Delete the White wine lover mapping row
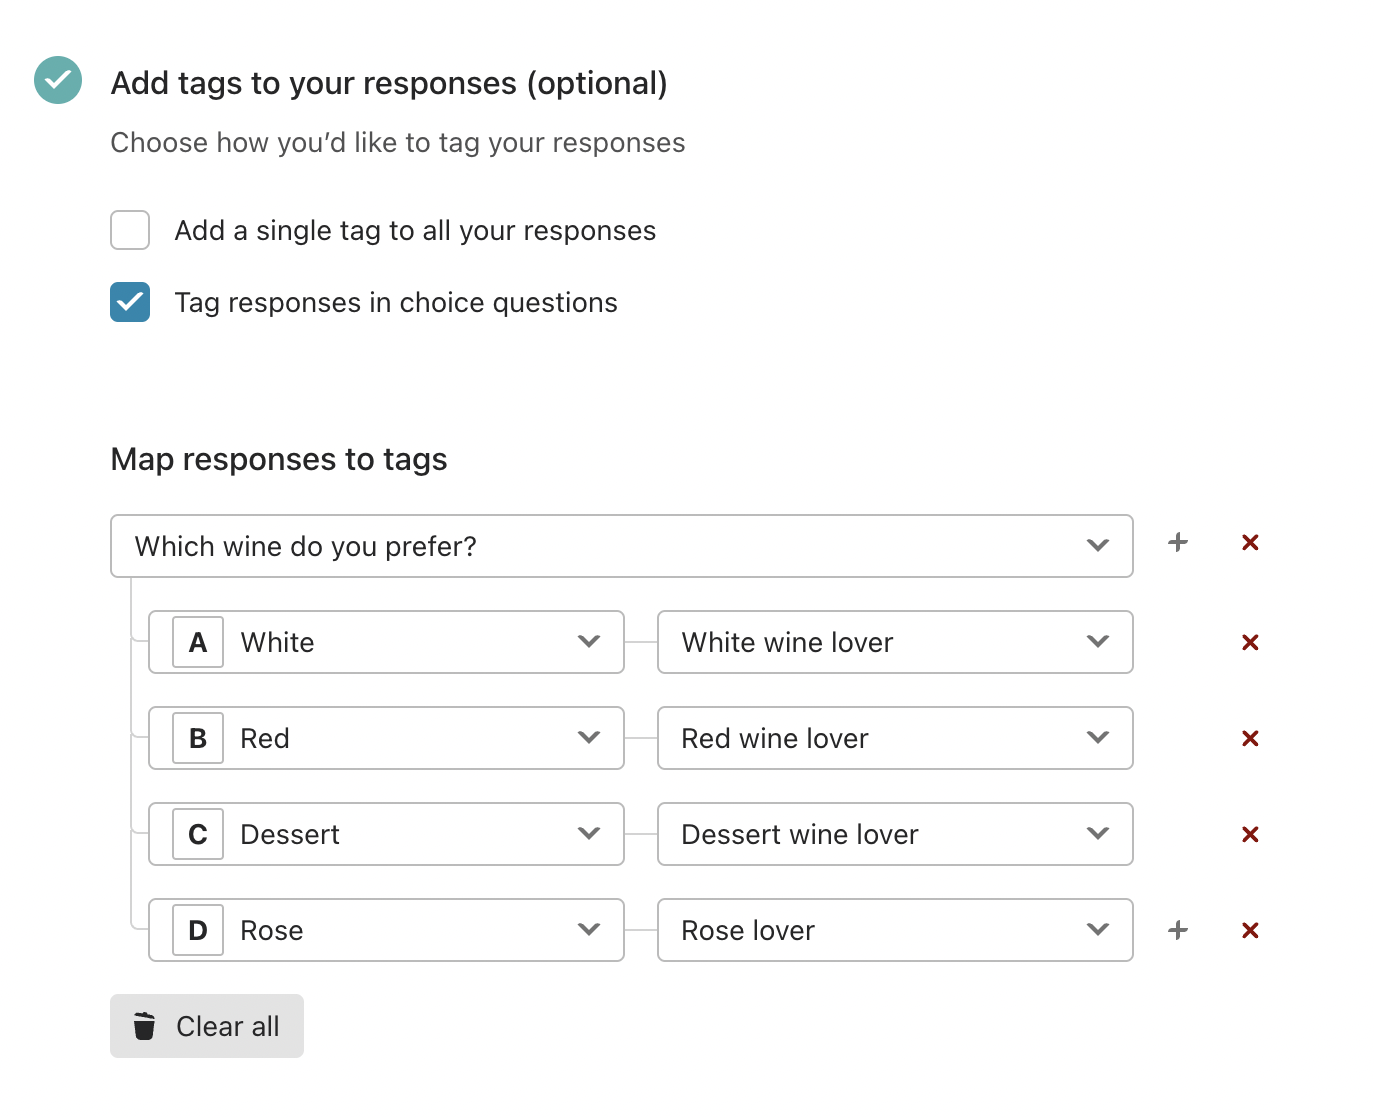1374x1118 pixels. [1250, 642]
